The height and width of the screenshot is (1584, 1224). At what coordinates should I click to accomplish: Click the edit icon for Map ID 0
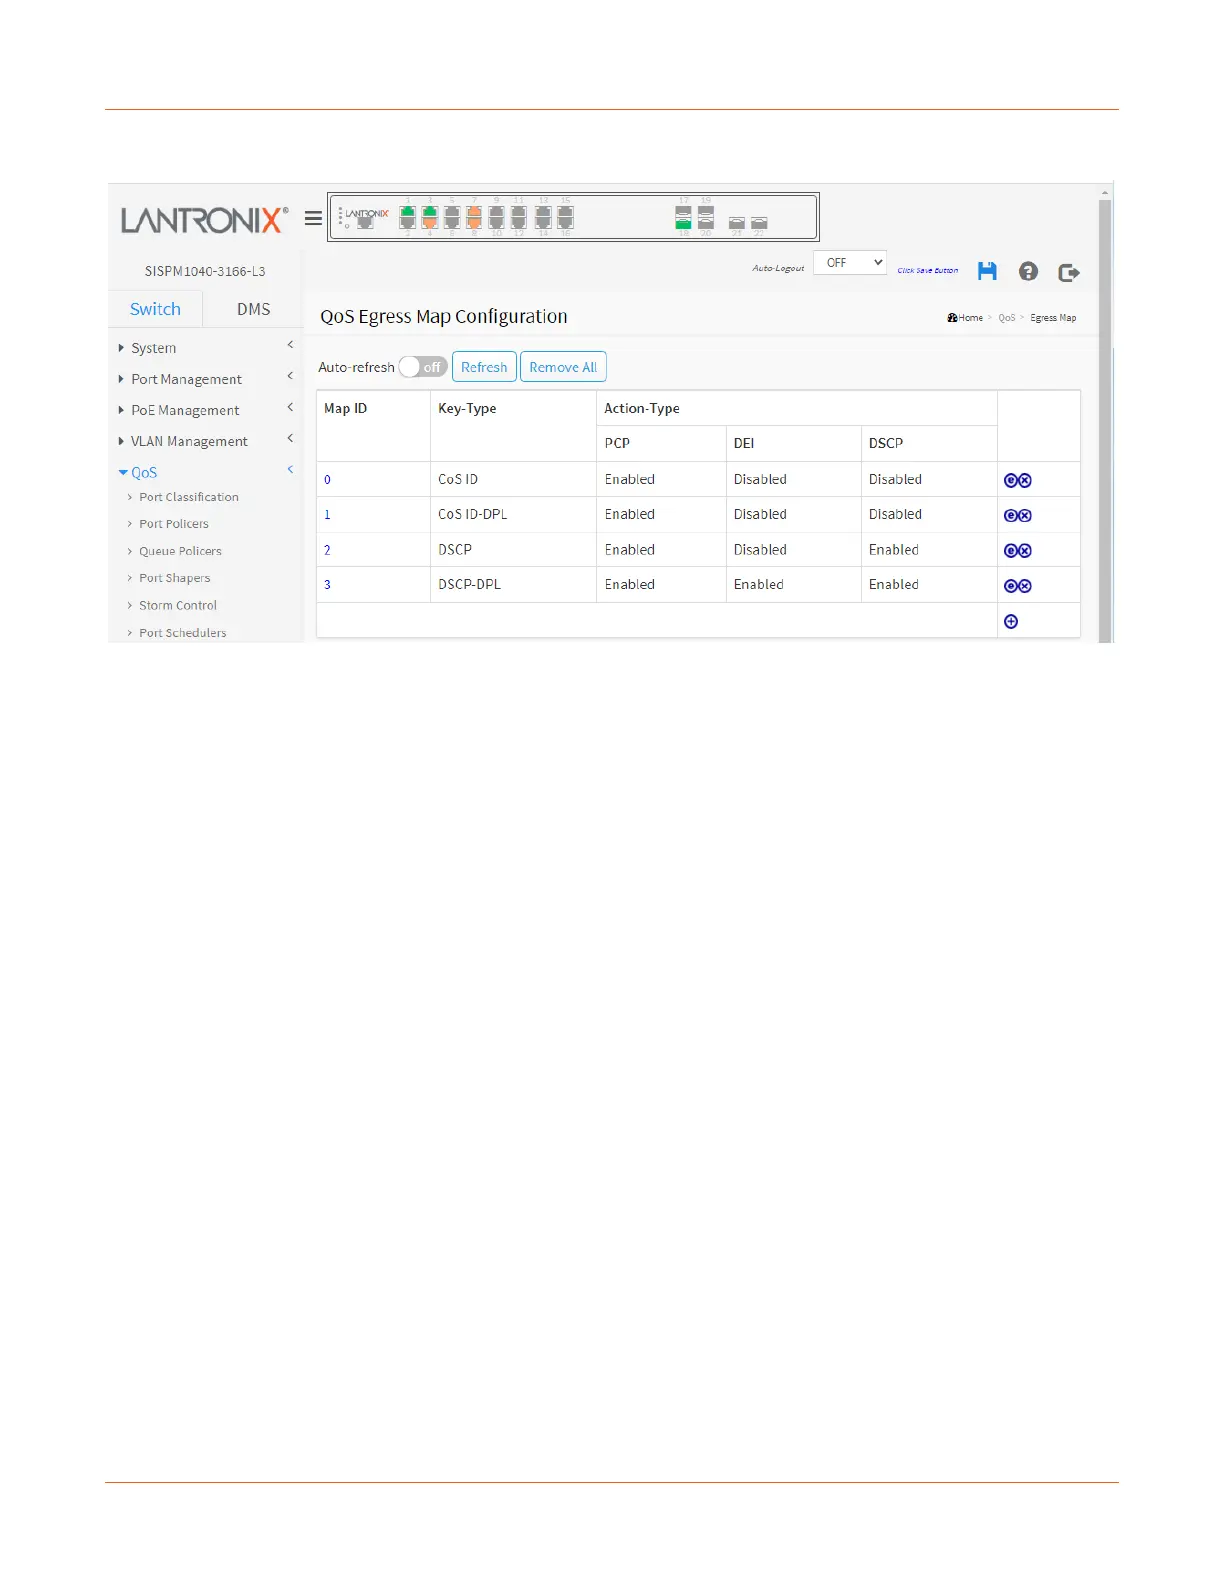click(1011, 481)
